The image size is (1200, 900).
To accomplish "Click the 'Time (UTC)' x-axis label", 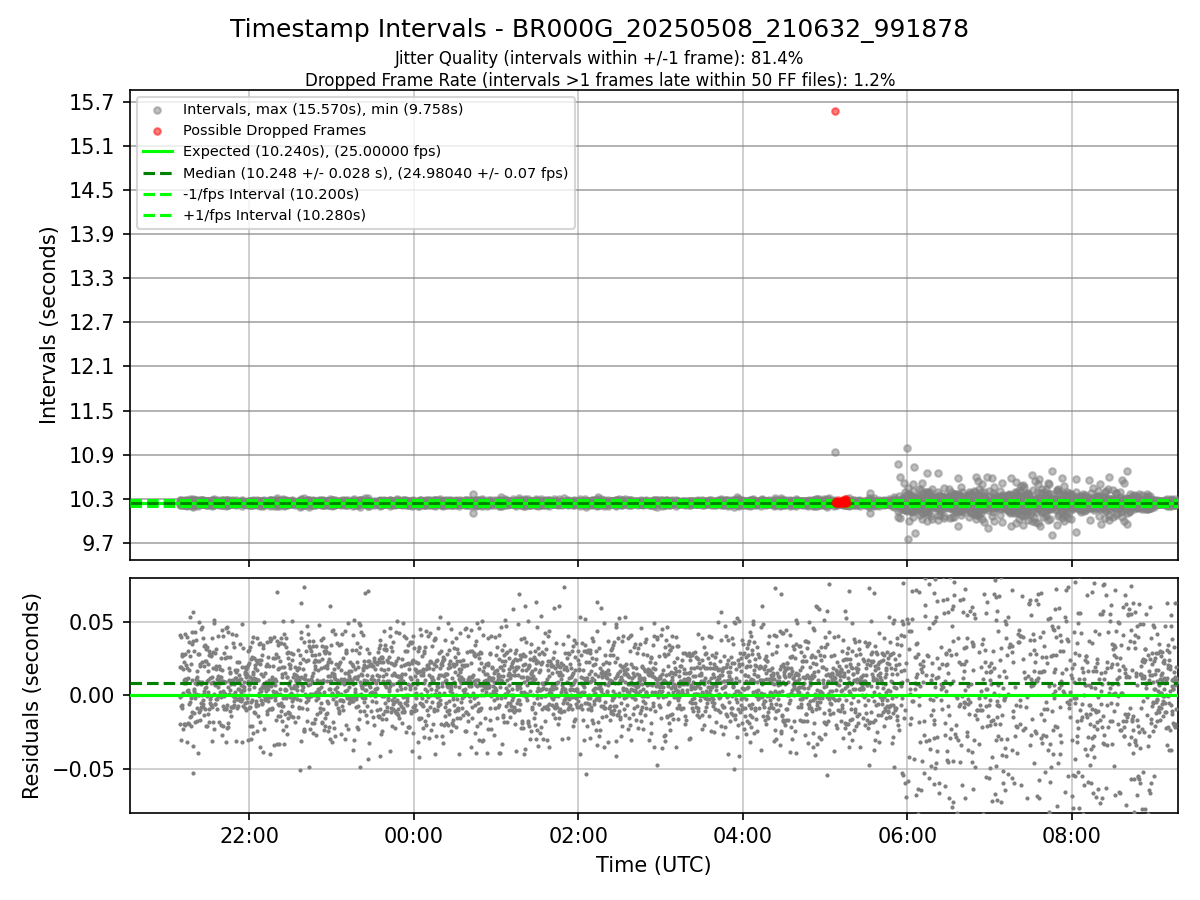I will coord(653,865).
